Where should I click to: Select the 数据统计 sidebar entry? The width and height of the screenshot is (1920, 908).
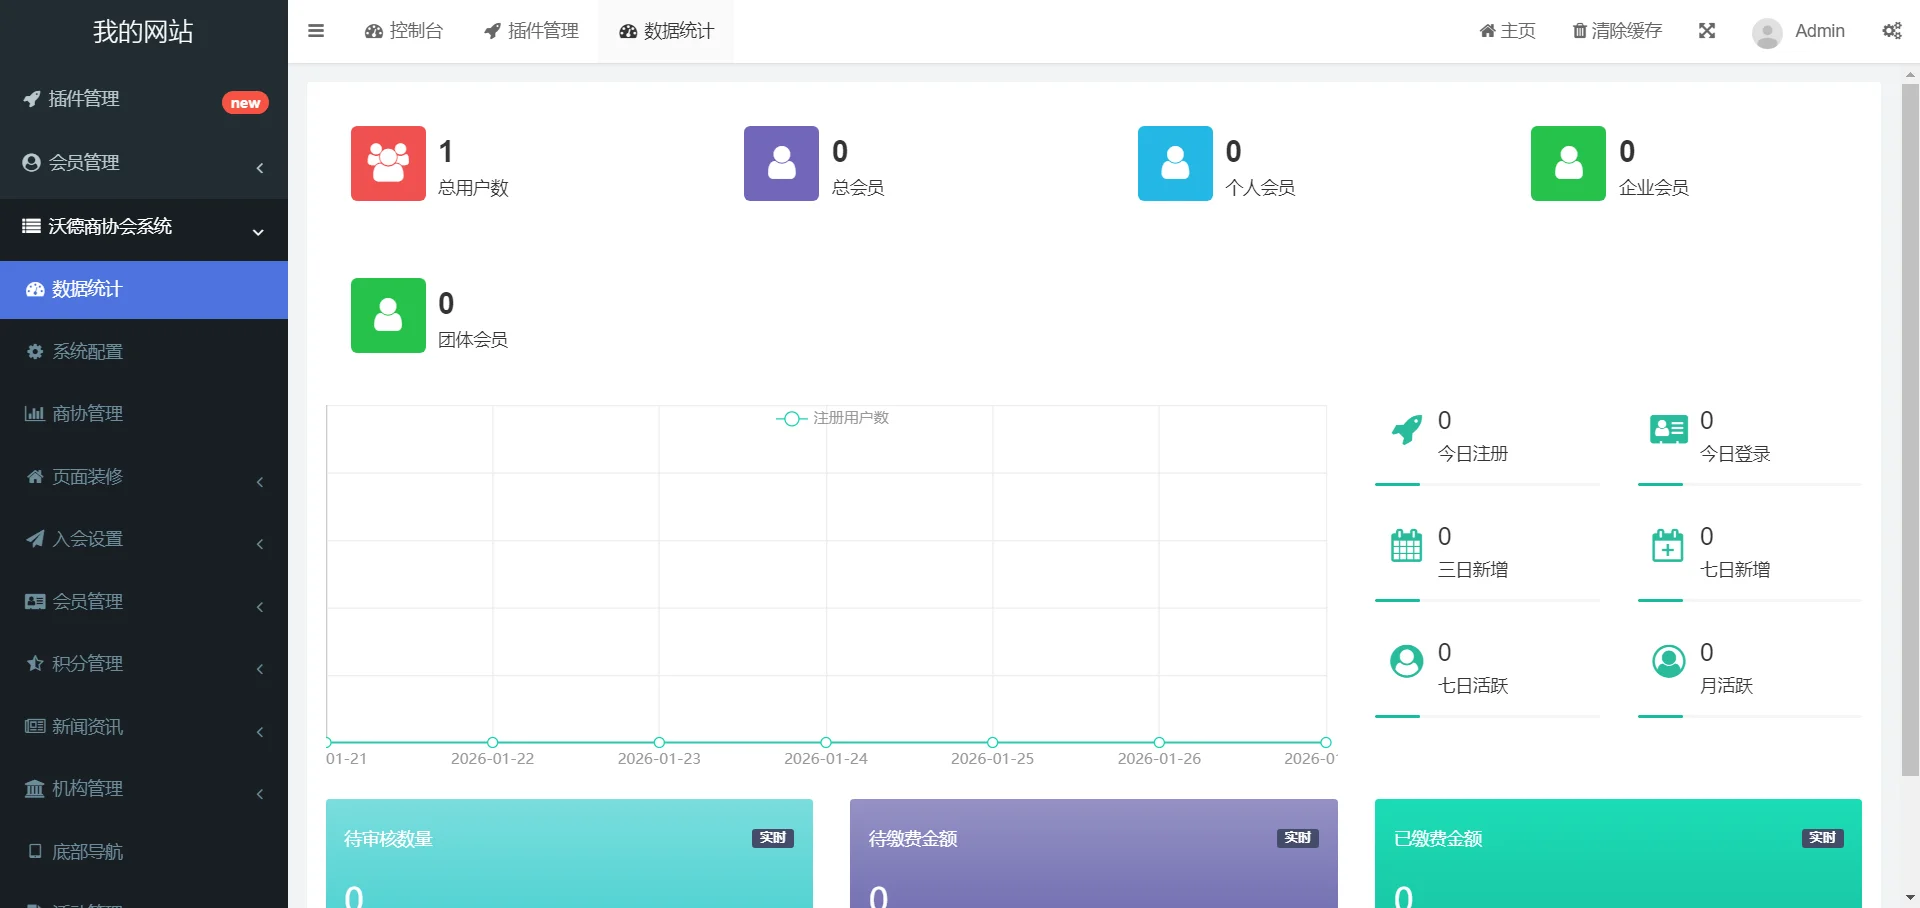click(86, 290)
